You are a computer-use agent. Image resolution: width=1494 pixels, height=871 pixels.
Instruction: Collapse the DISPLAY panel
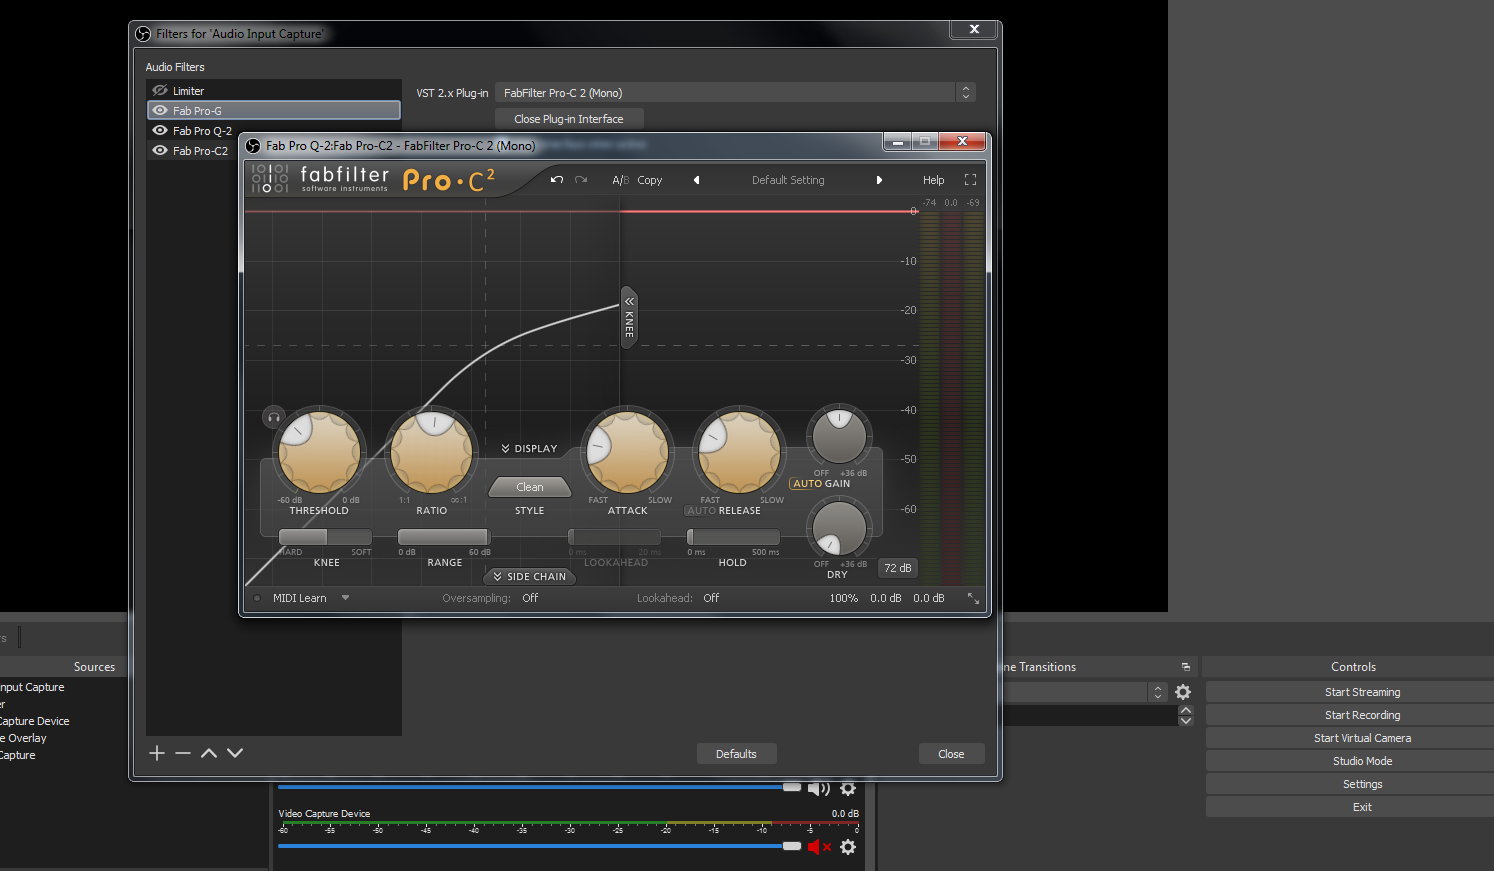point(529,449)
